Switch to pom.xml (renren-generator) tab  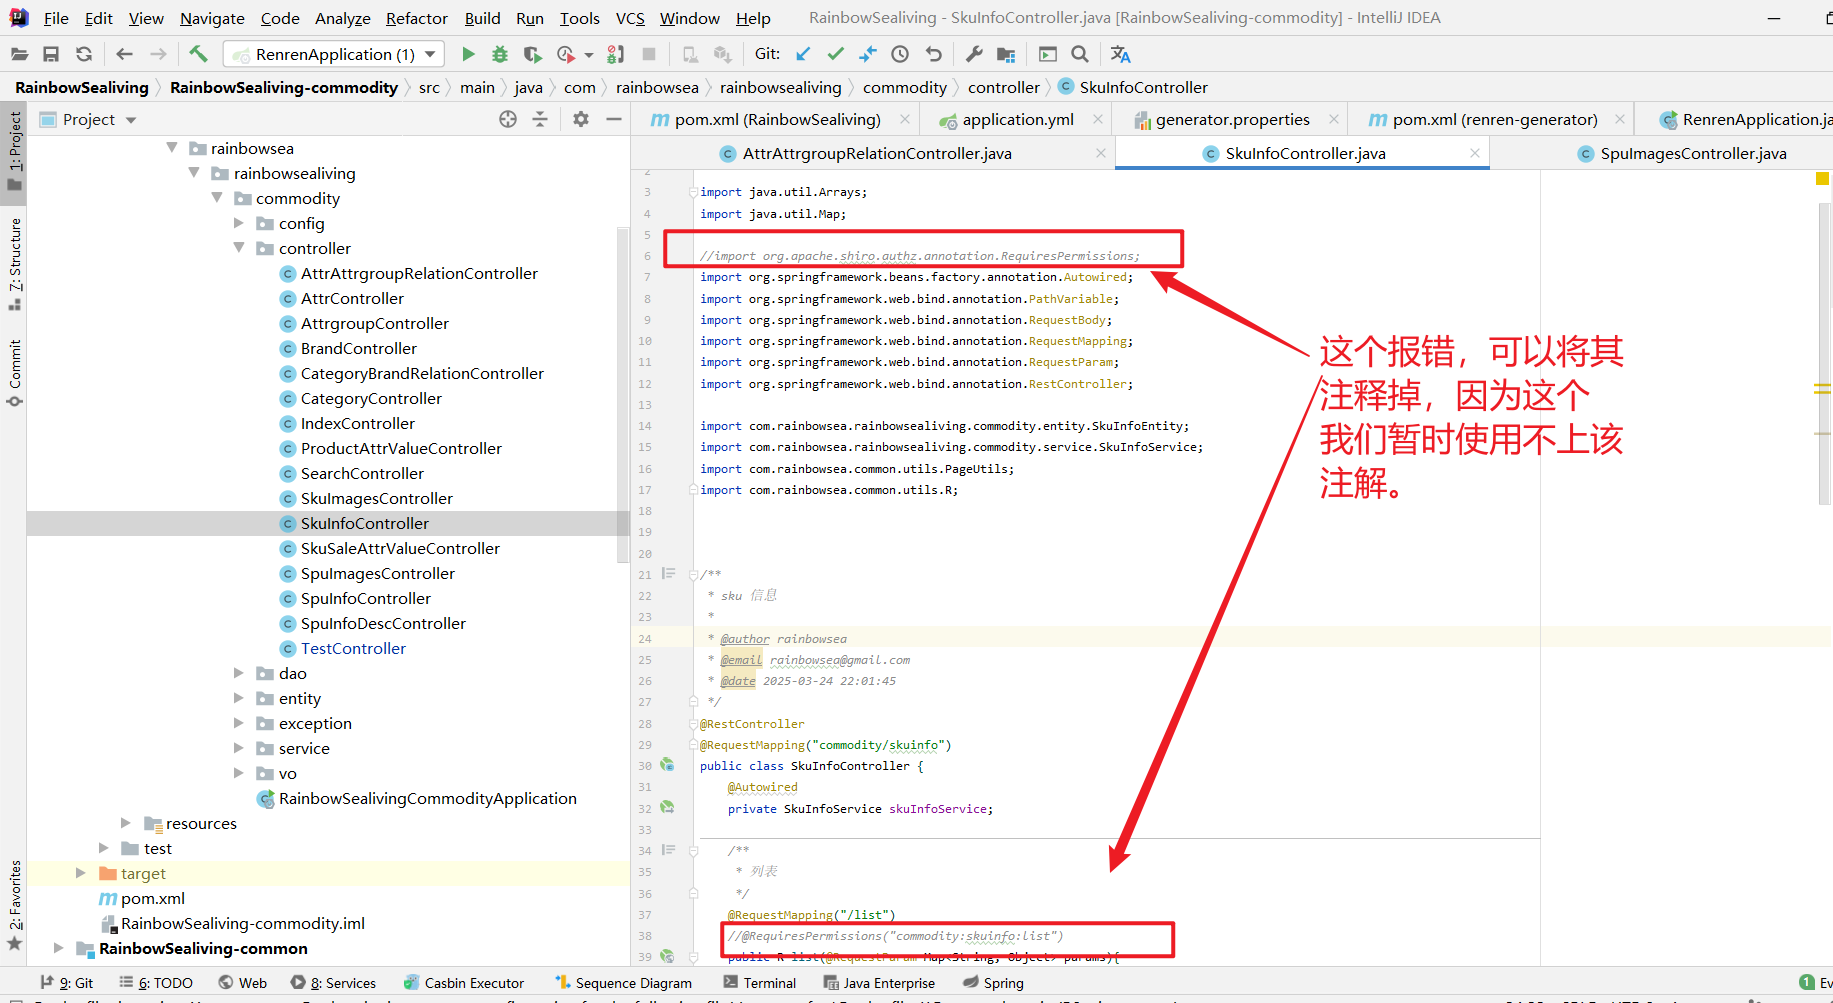[1495, 120]
